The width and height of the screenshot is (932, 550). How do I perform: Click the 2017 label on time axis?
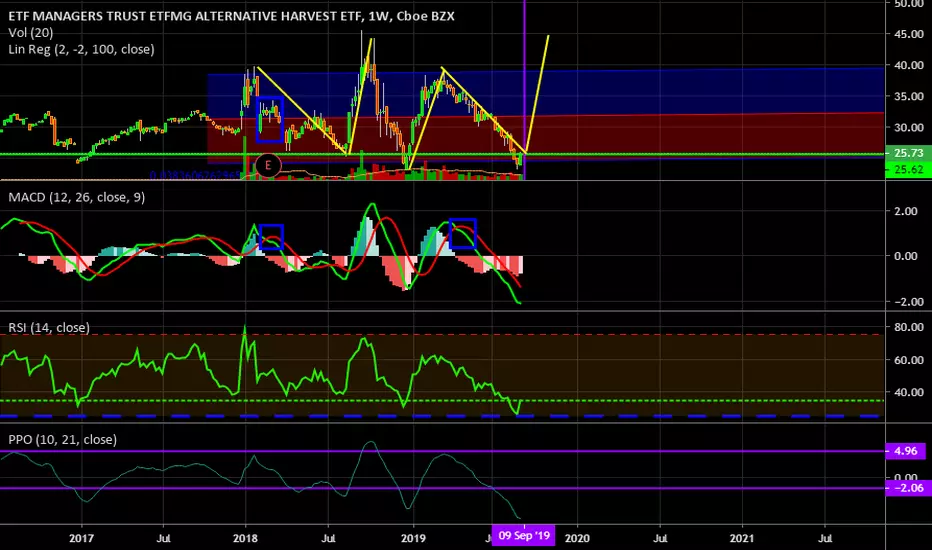point(81,539)
